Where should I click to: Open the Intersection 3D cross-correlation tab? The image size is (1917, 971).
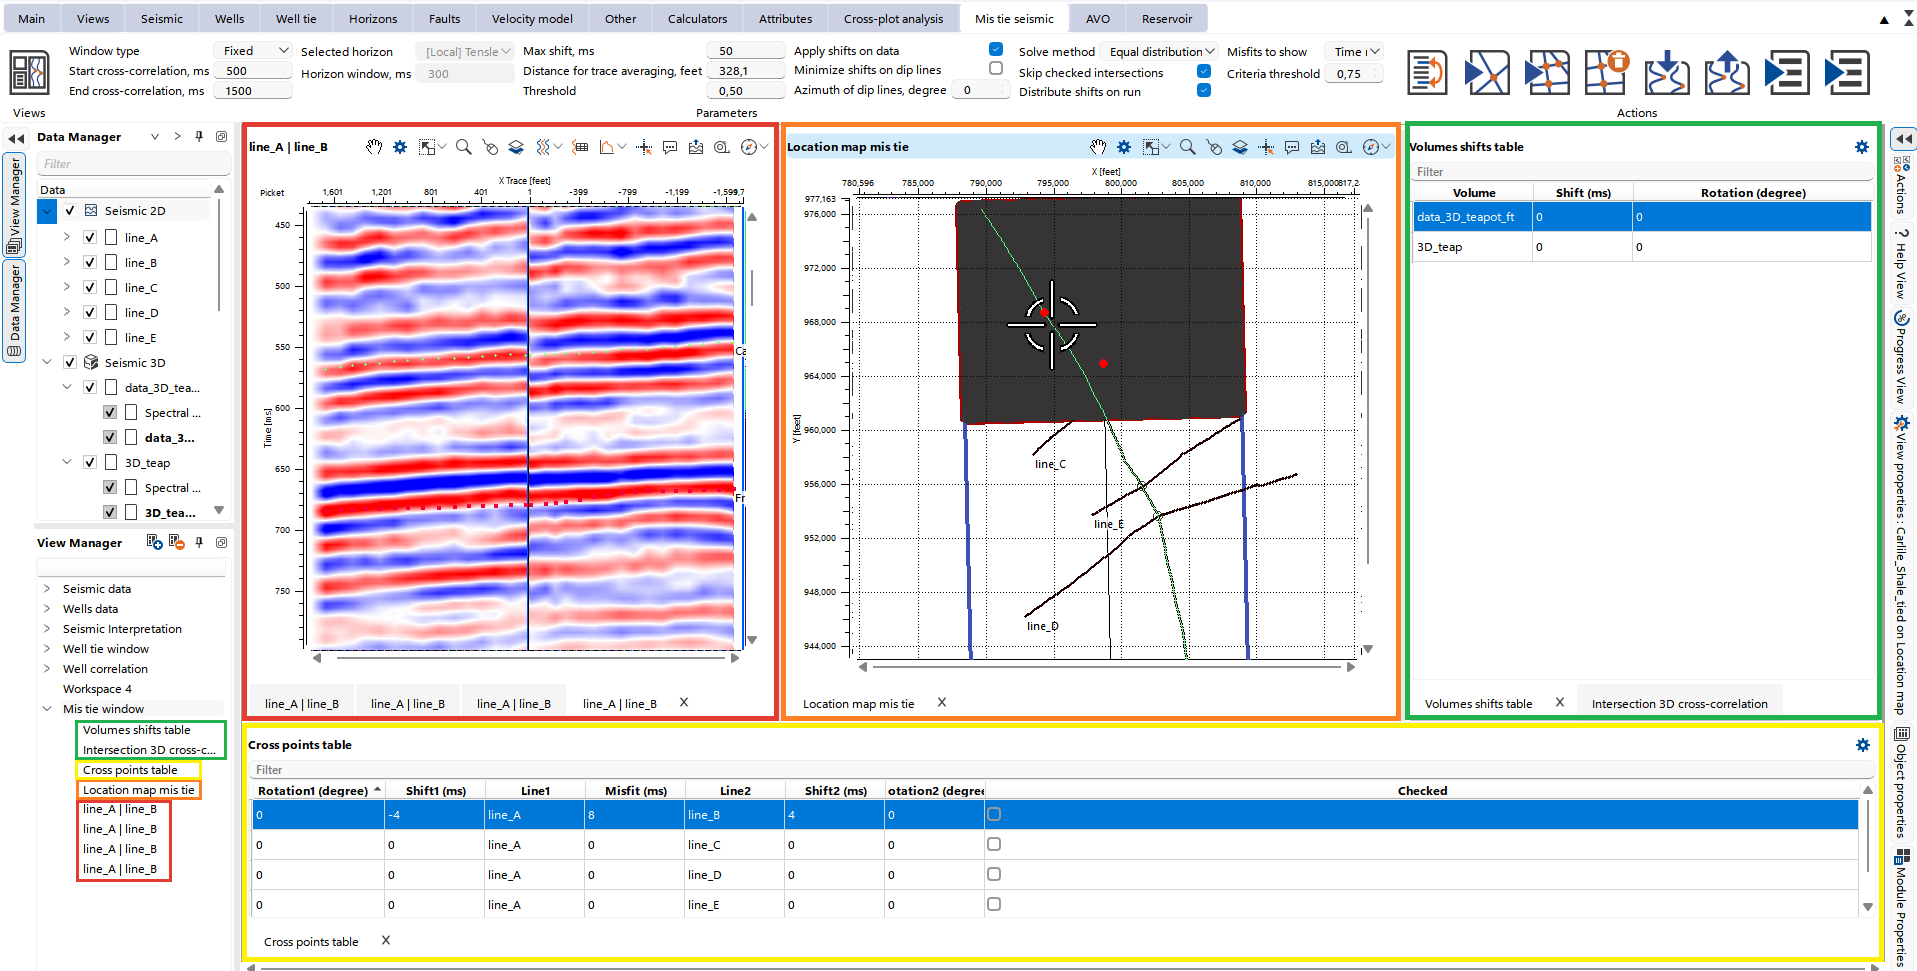[x=1679, y=704]
